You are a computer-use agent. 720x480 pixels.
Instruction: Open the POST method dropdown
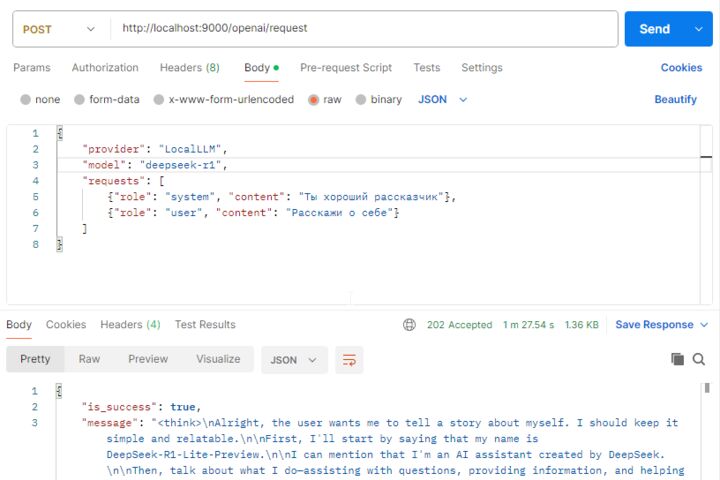pos(58,29)
